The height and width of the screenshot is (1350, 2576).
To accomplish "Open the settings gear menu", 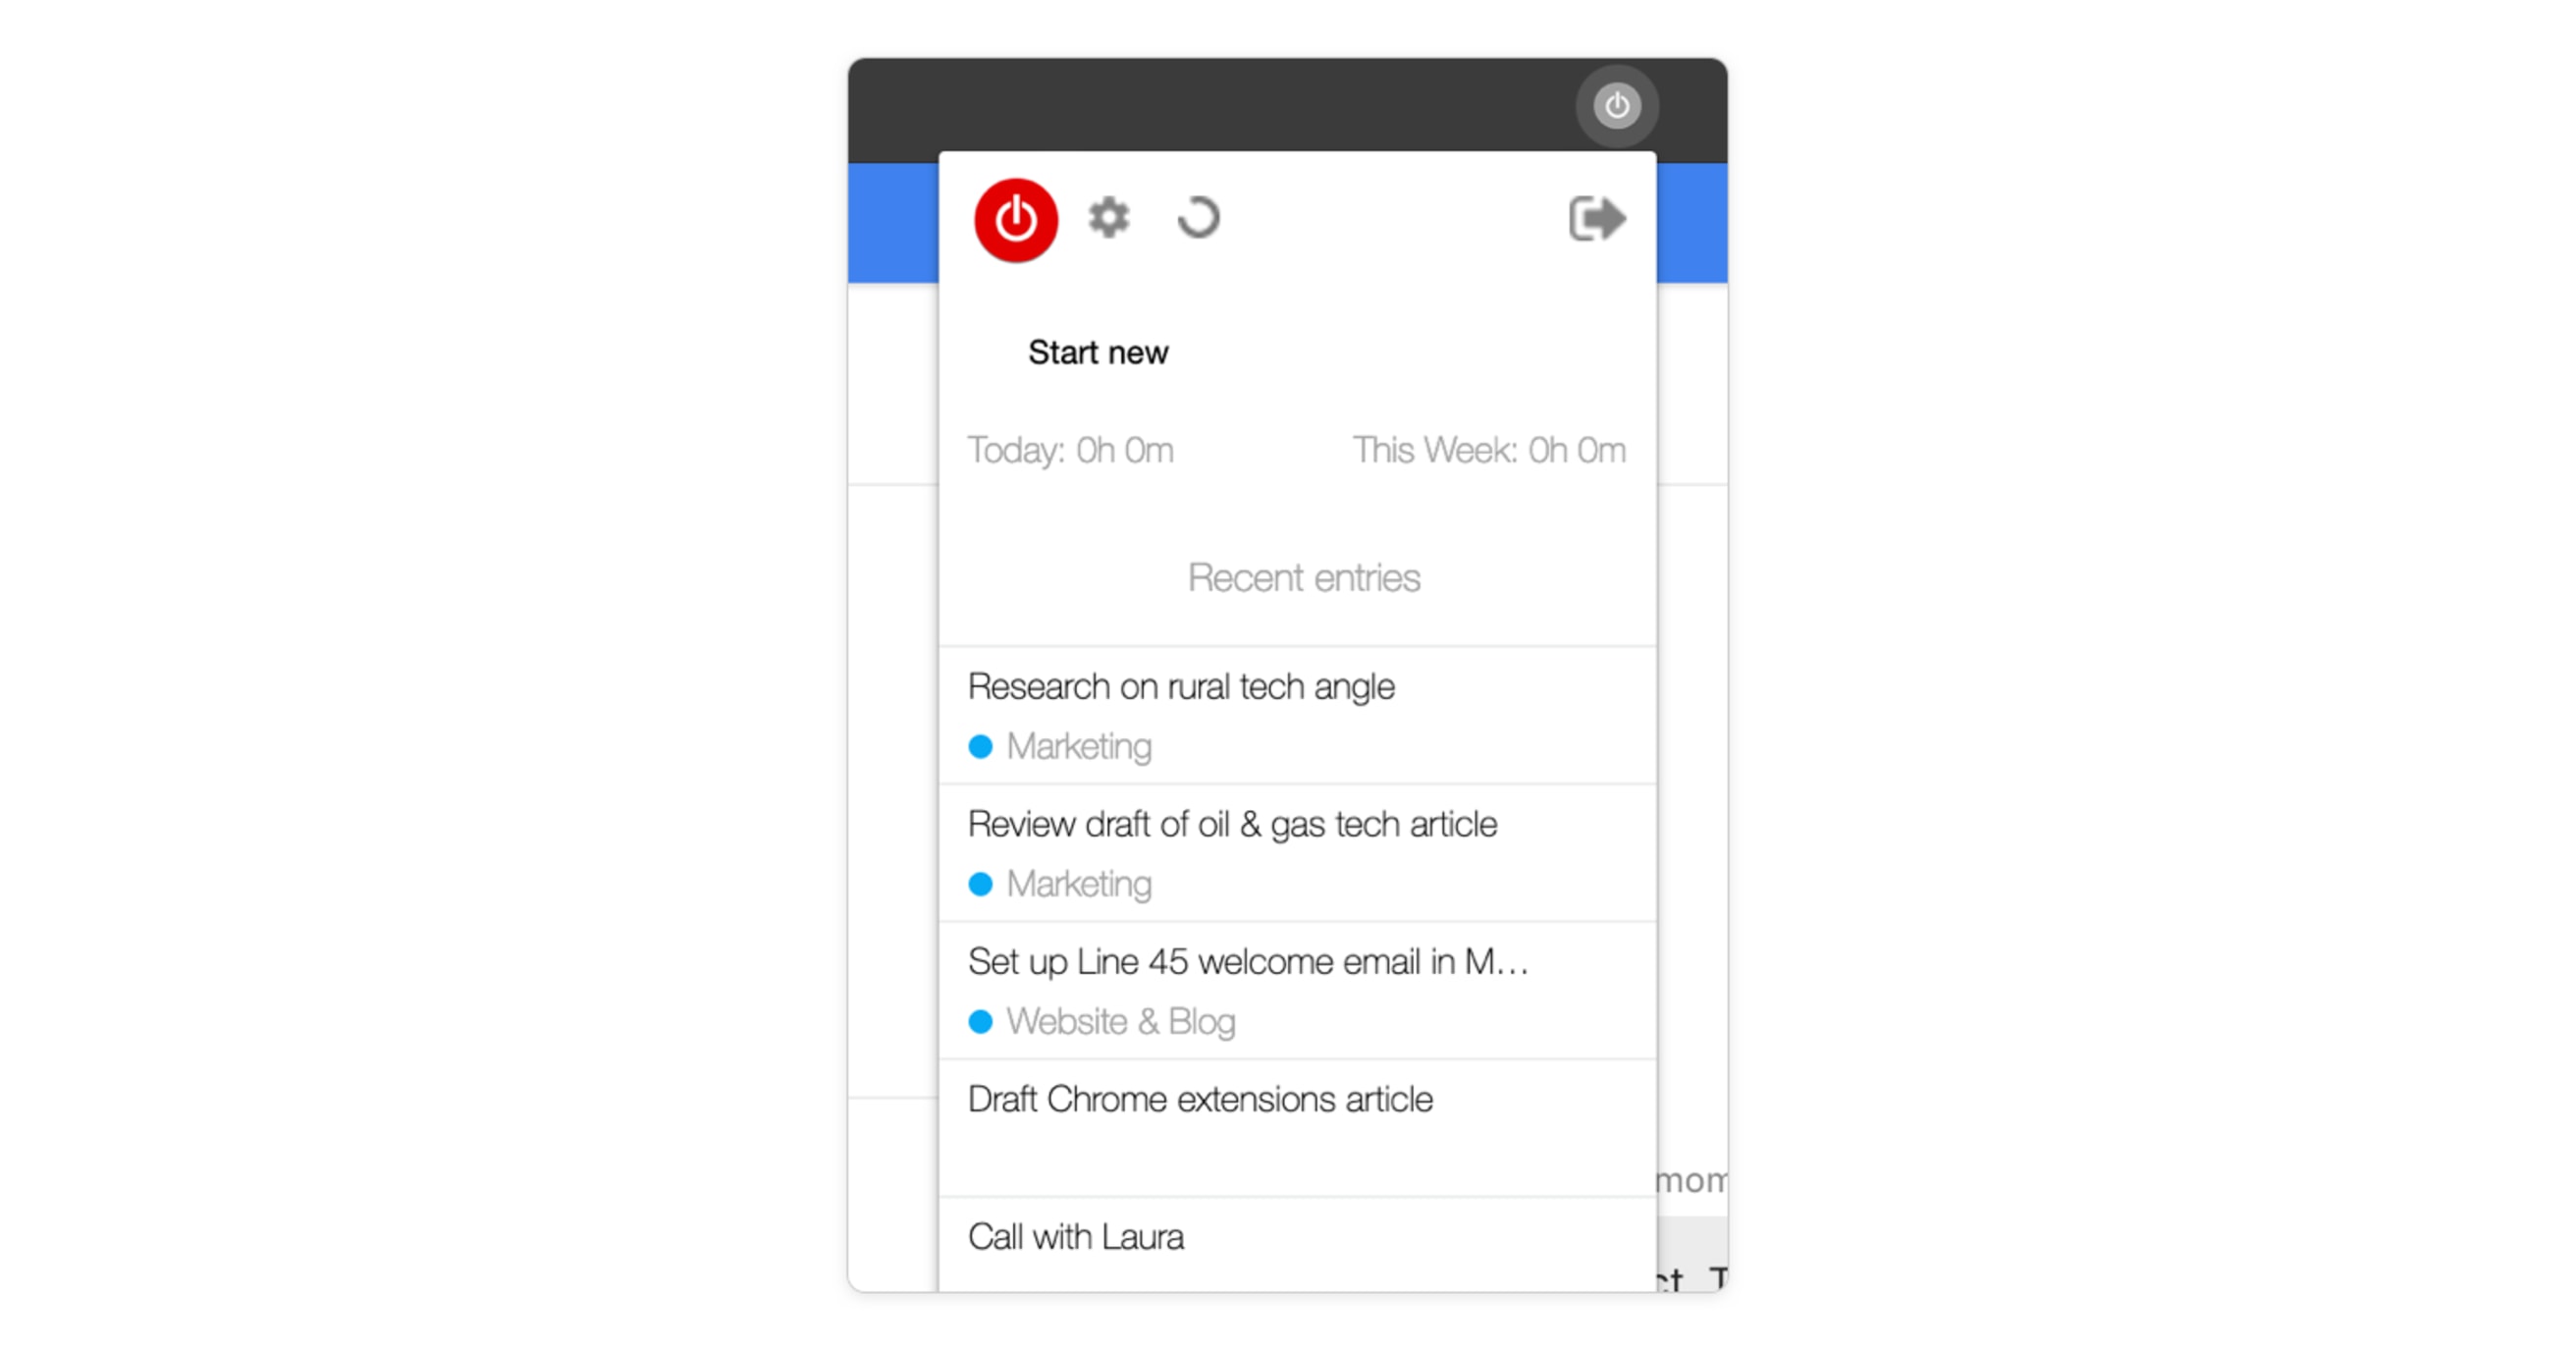I will (x=1109, y=216).
